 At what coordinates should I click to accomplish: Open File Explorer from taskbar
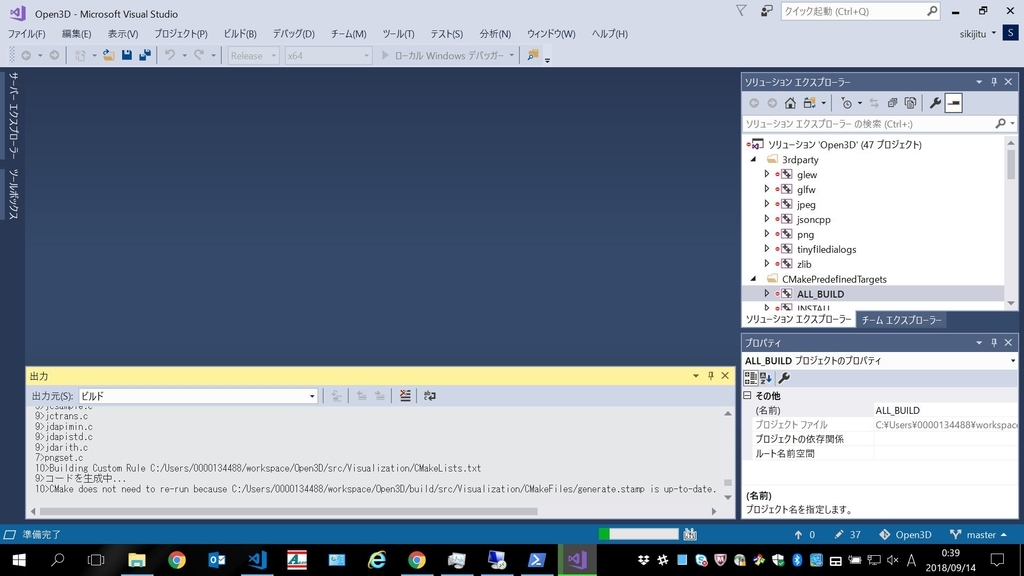click(136, 560)
